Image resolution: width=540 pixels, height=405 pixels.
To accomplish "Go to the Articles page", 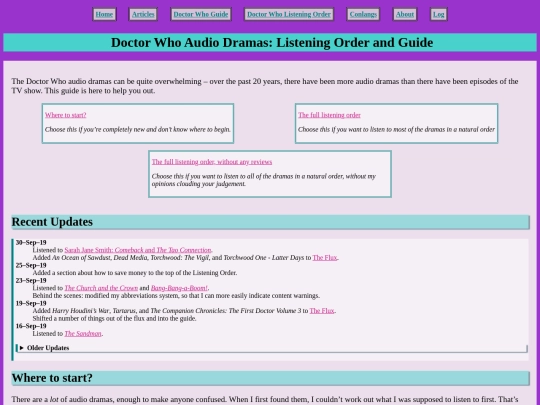I will [x=143, y=14].
